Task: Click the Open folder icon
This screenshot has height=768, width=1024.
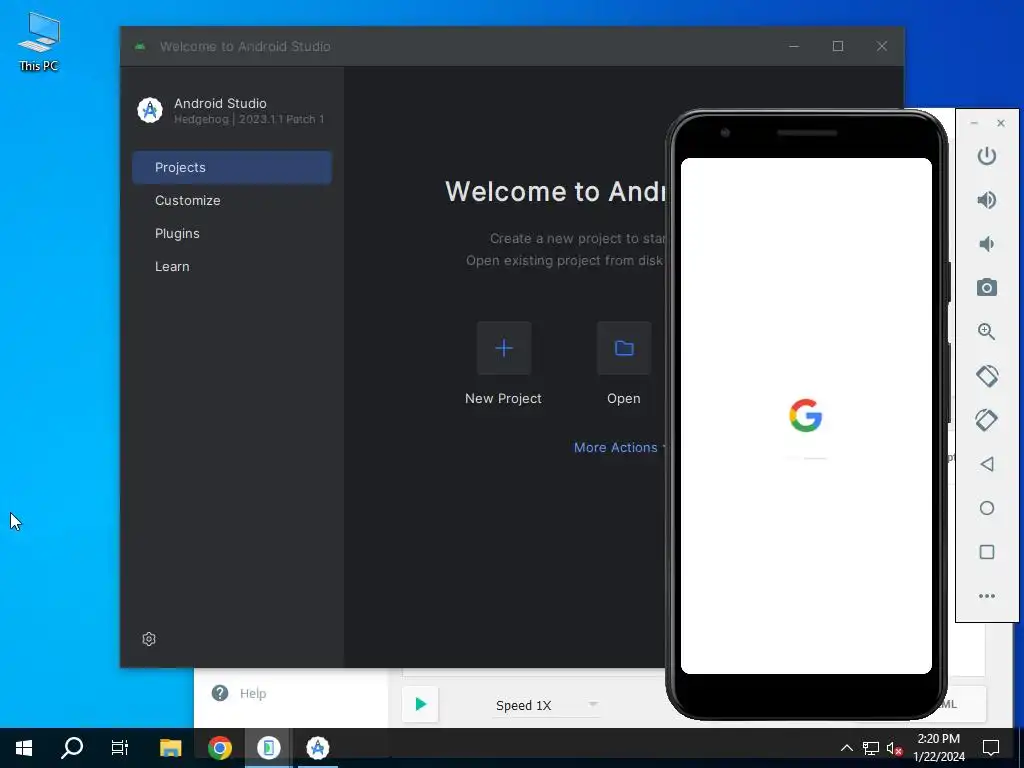Action: pos(624,348)
